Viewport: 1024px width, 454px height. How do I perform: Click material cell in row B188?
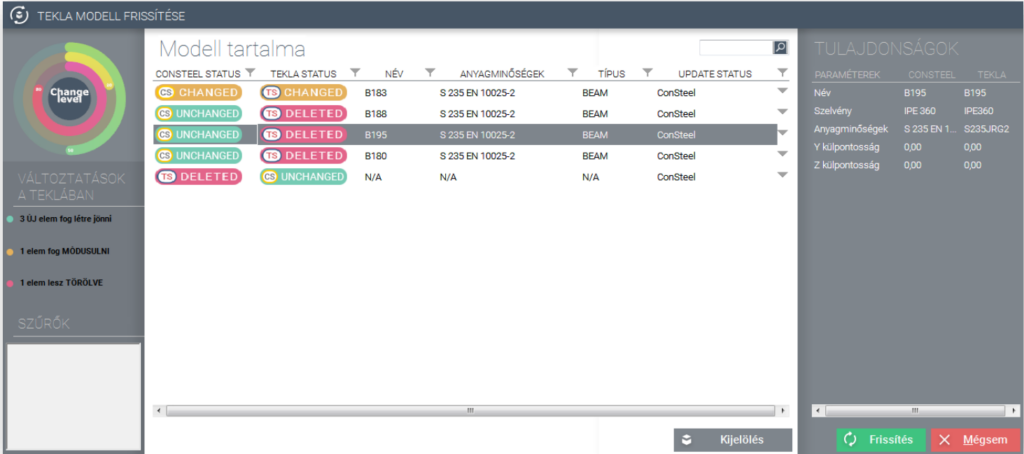[477, 114]
